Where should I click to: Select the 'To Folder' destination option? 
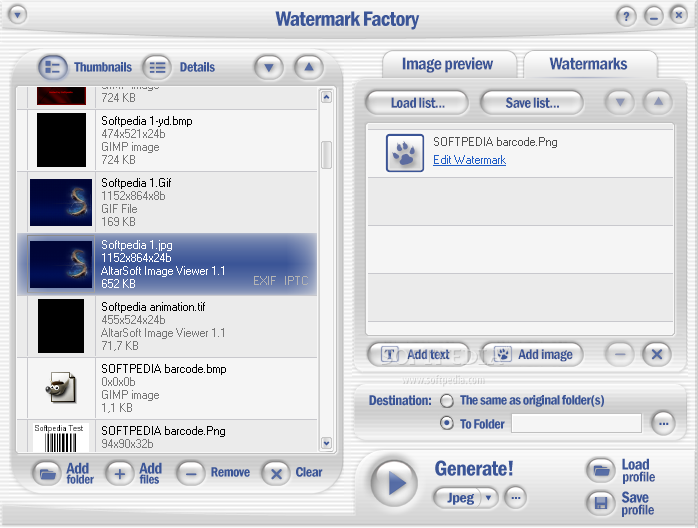click(x=447, y=423)
